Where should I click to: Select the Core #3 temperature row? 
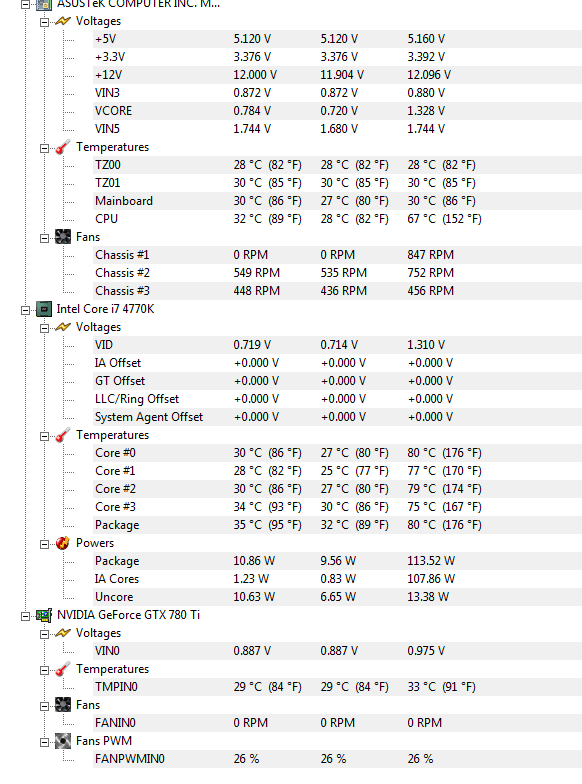coord(338,507)
